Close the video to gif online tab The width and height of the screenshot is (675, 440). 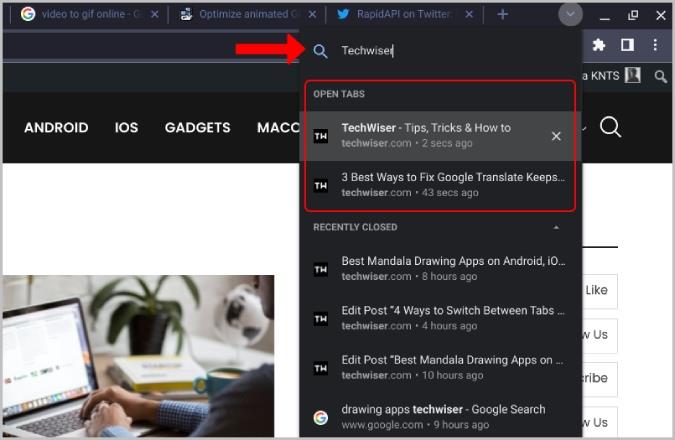click(155, 14)
